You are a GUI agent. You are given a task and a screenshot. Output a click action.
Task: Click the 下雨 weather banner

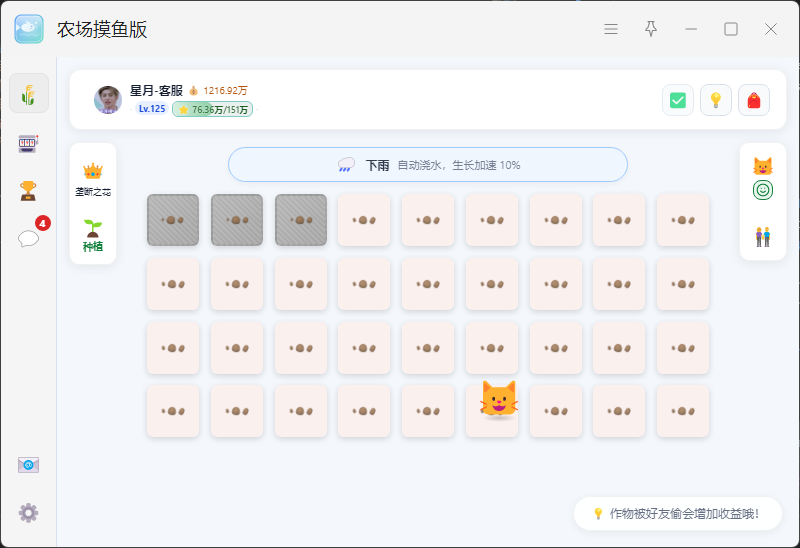pyautogui.click(x=428, y=165)
